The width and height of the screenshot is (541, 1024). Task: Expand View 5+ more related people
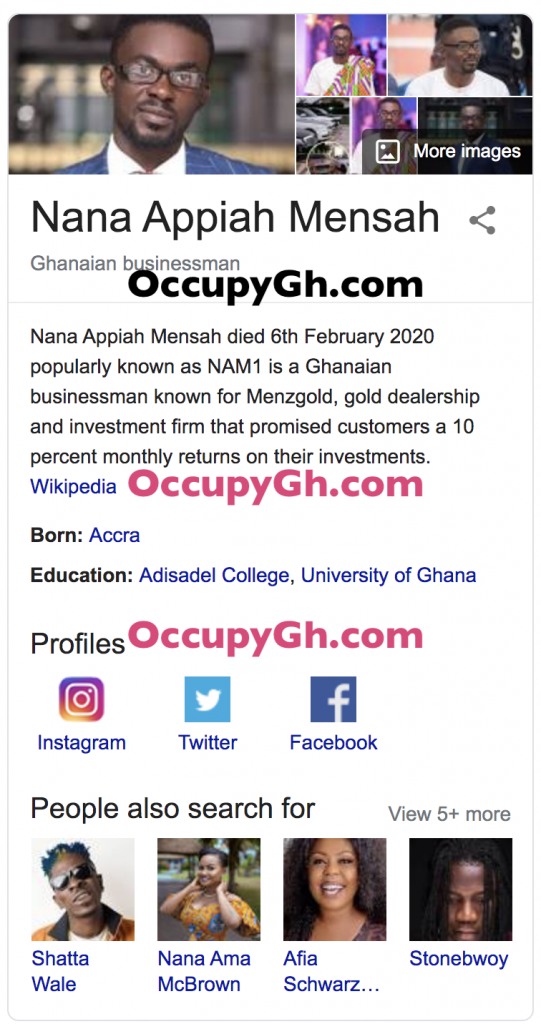[450, 814]
